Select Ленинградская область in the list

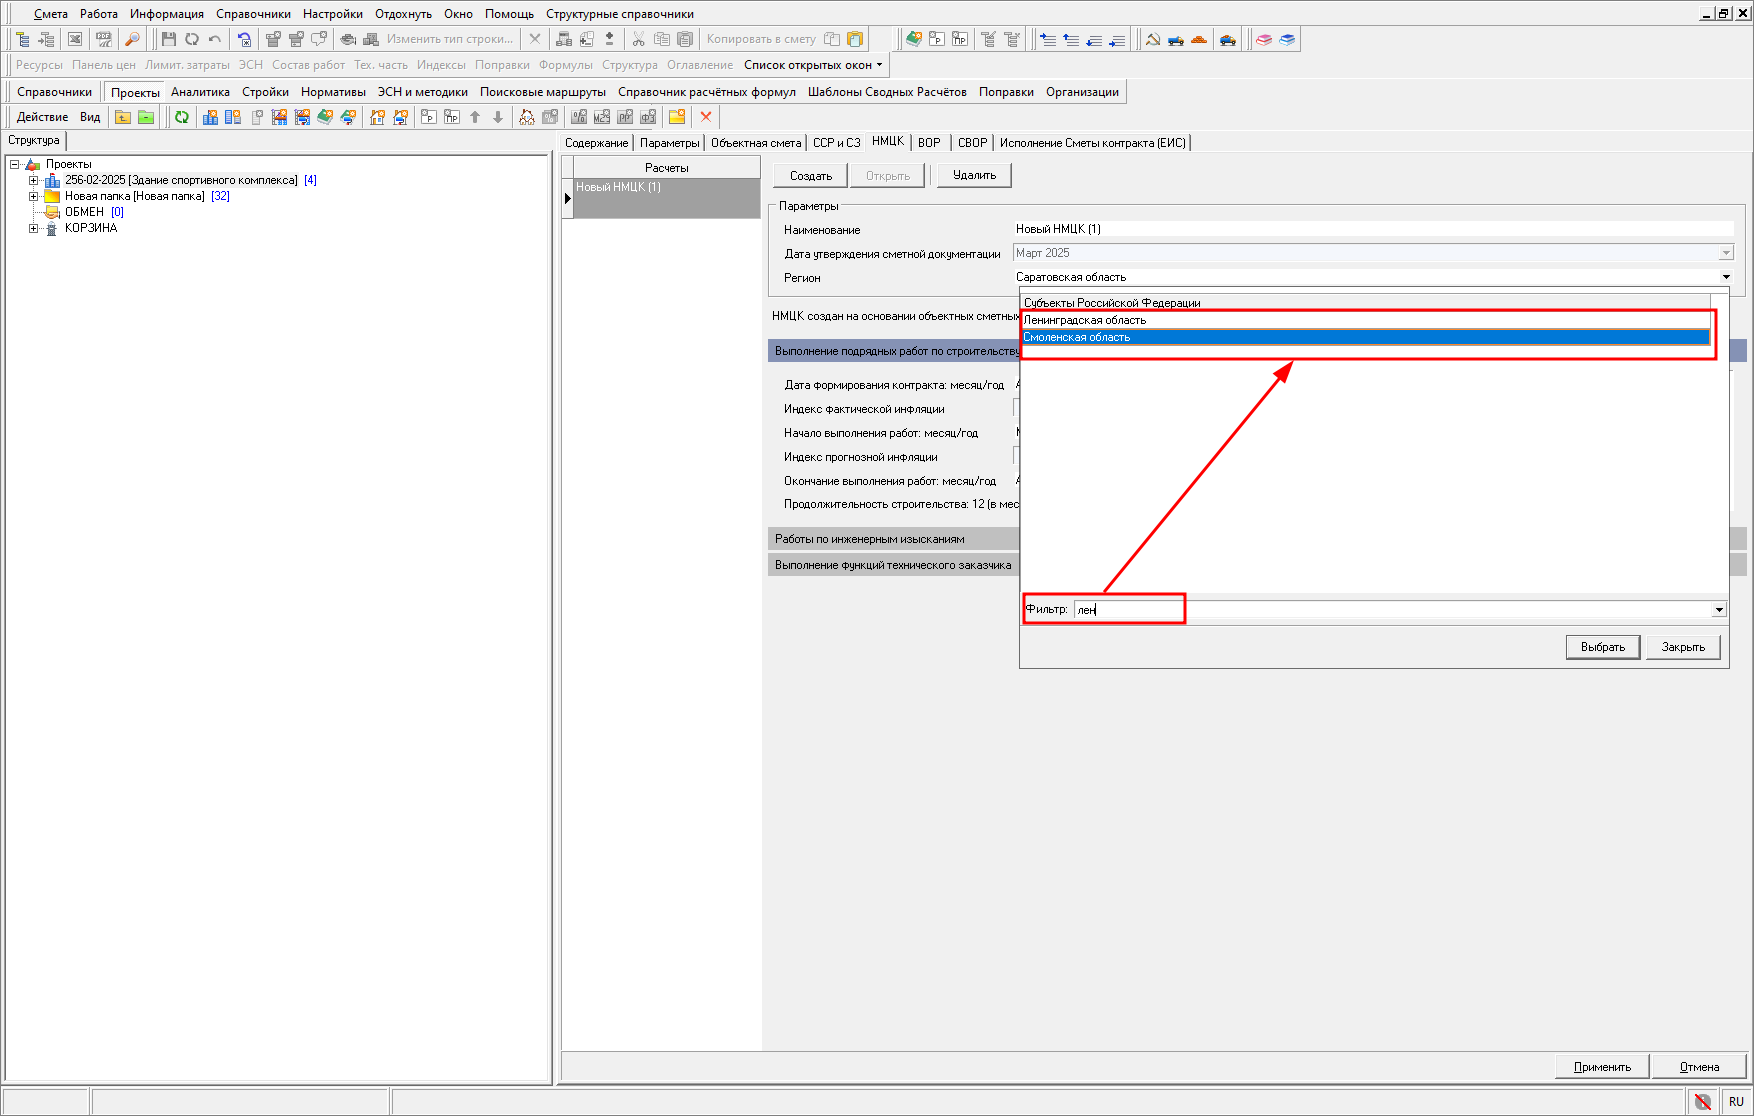tap(1365, 320)
